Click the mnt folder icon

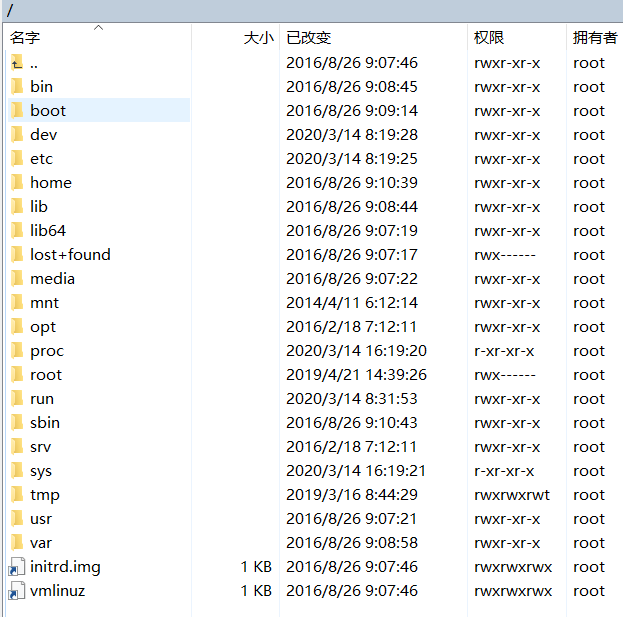click(x=17, y=303)
